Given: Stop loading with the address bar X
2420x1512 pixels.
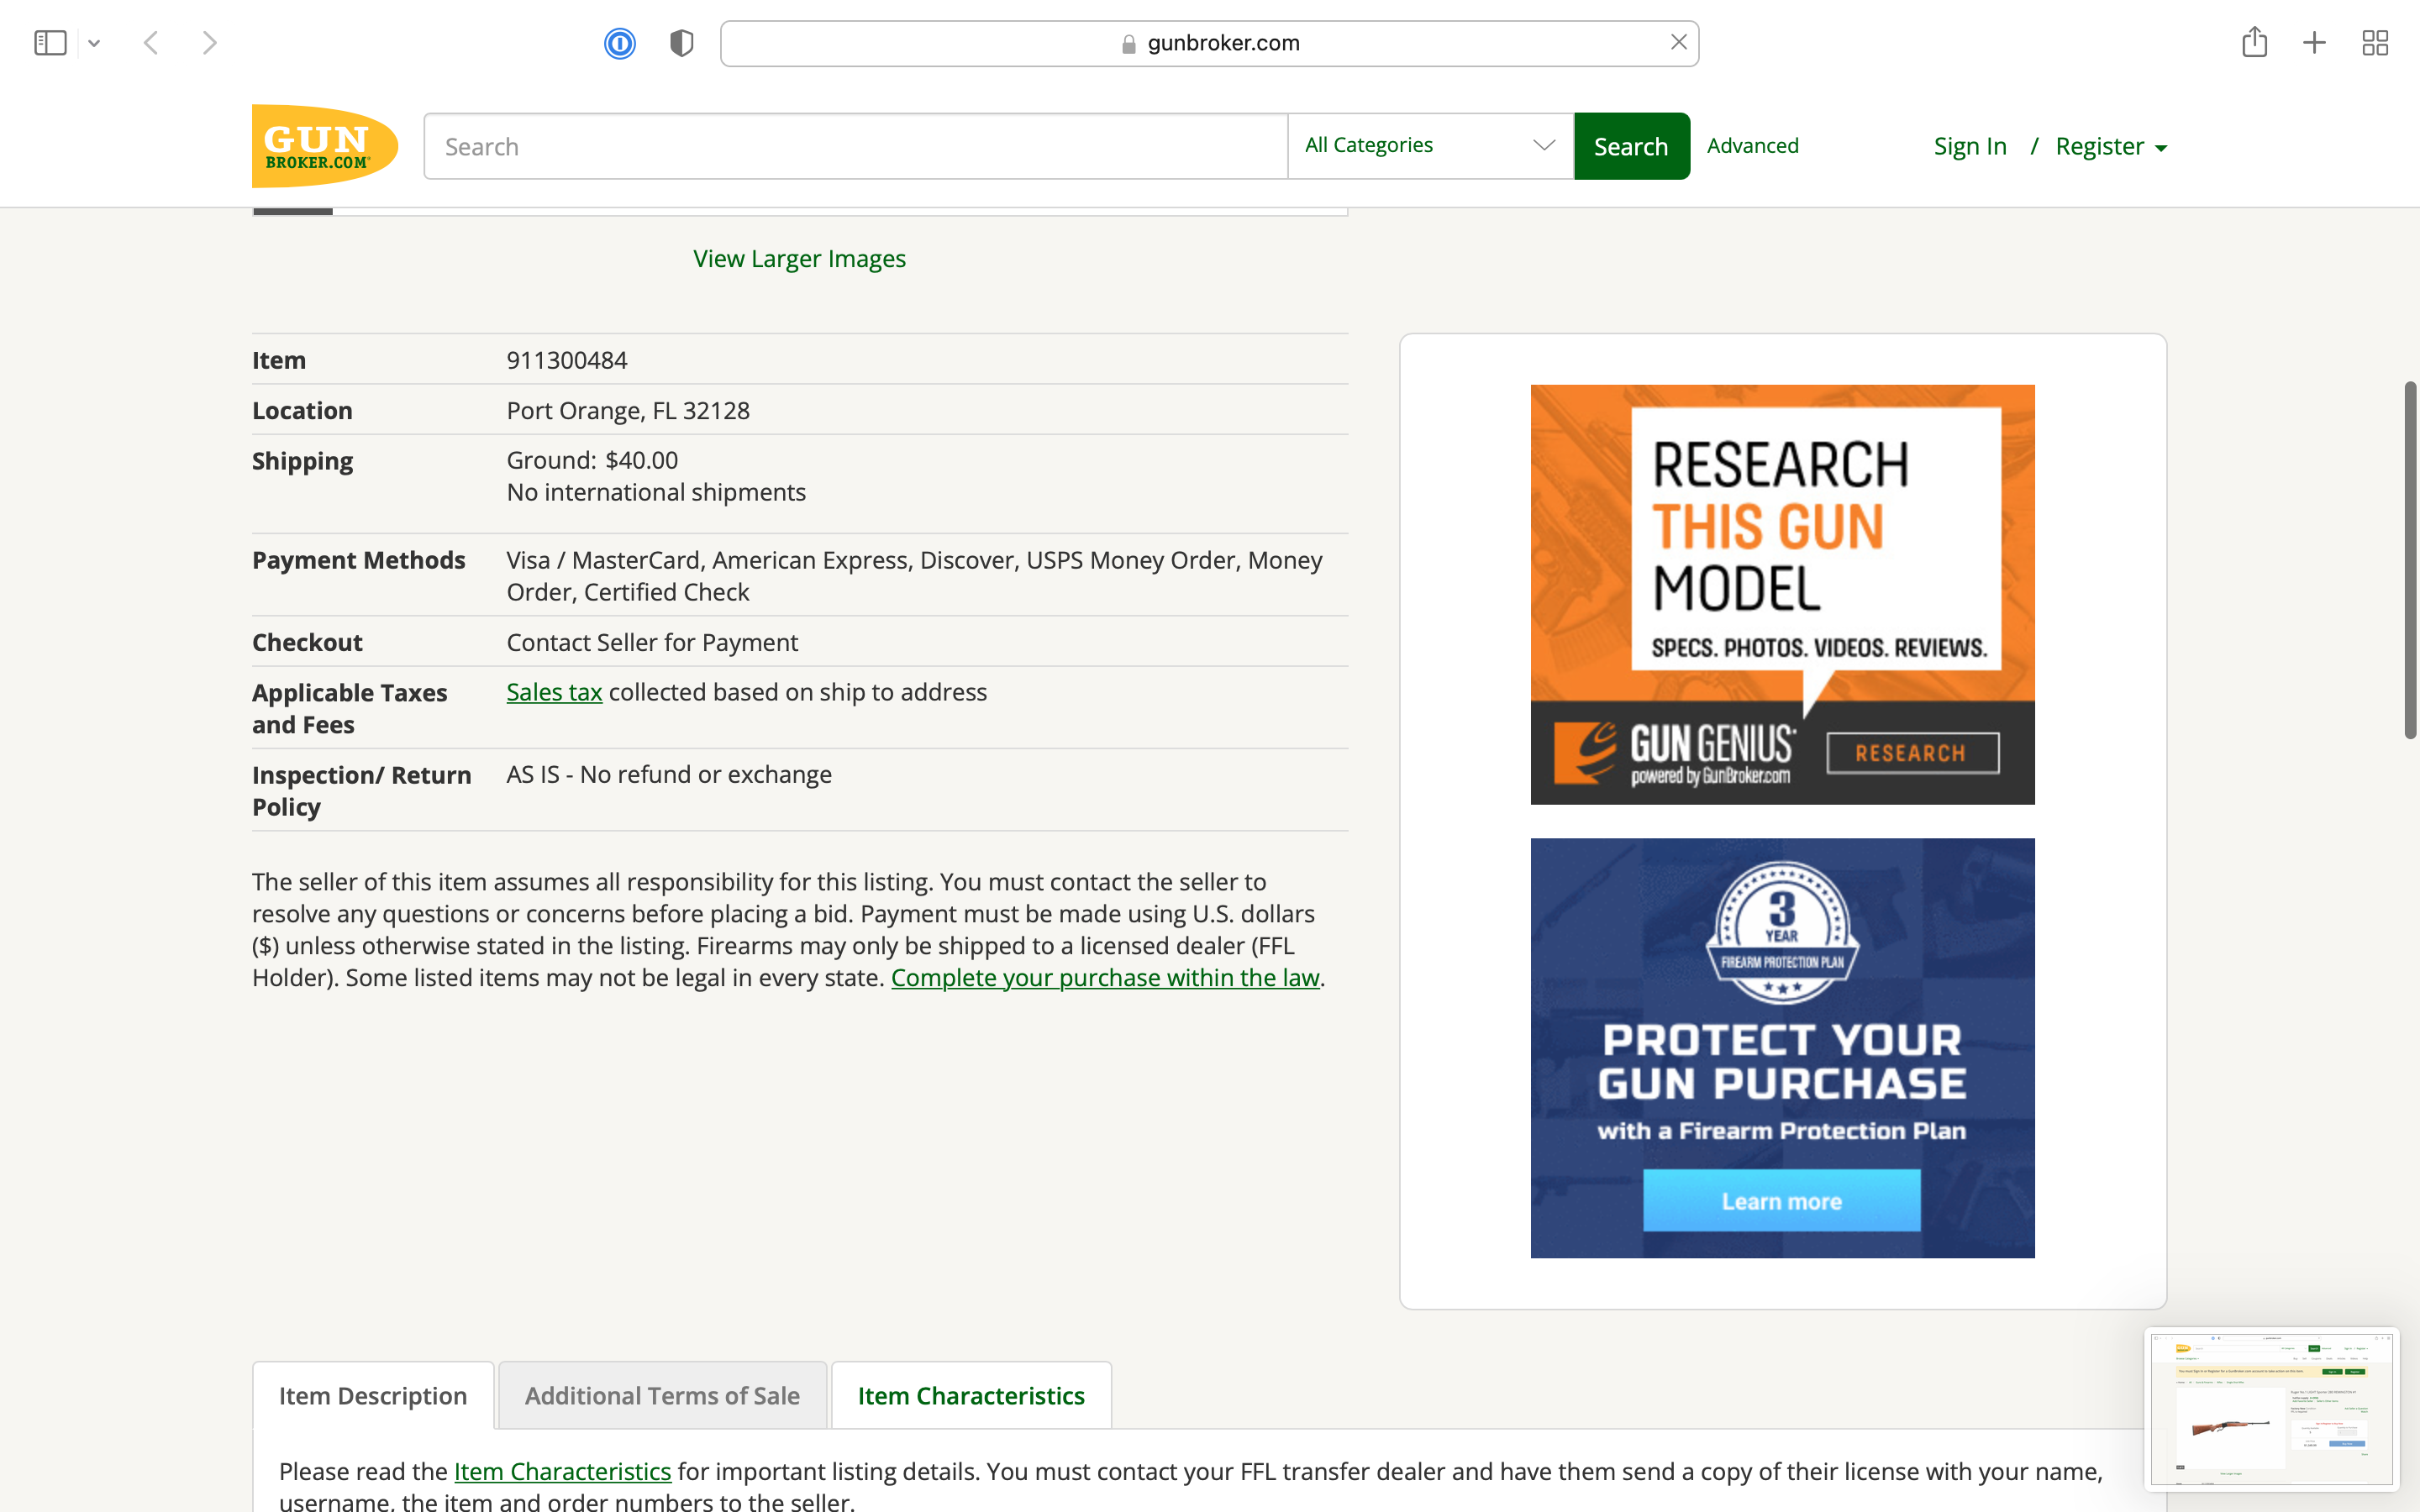Looking at the screenshot, I should tap(1678, 42).
